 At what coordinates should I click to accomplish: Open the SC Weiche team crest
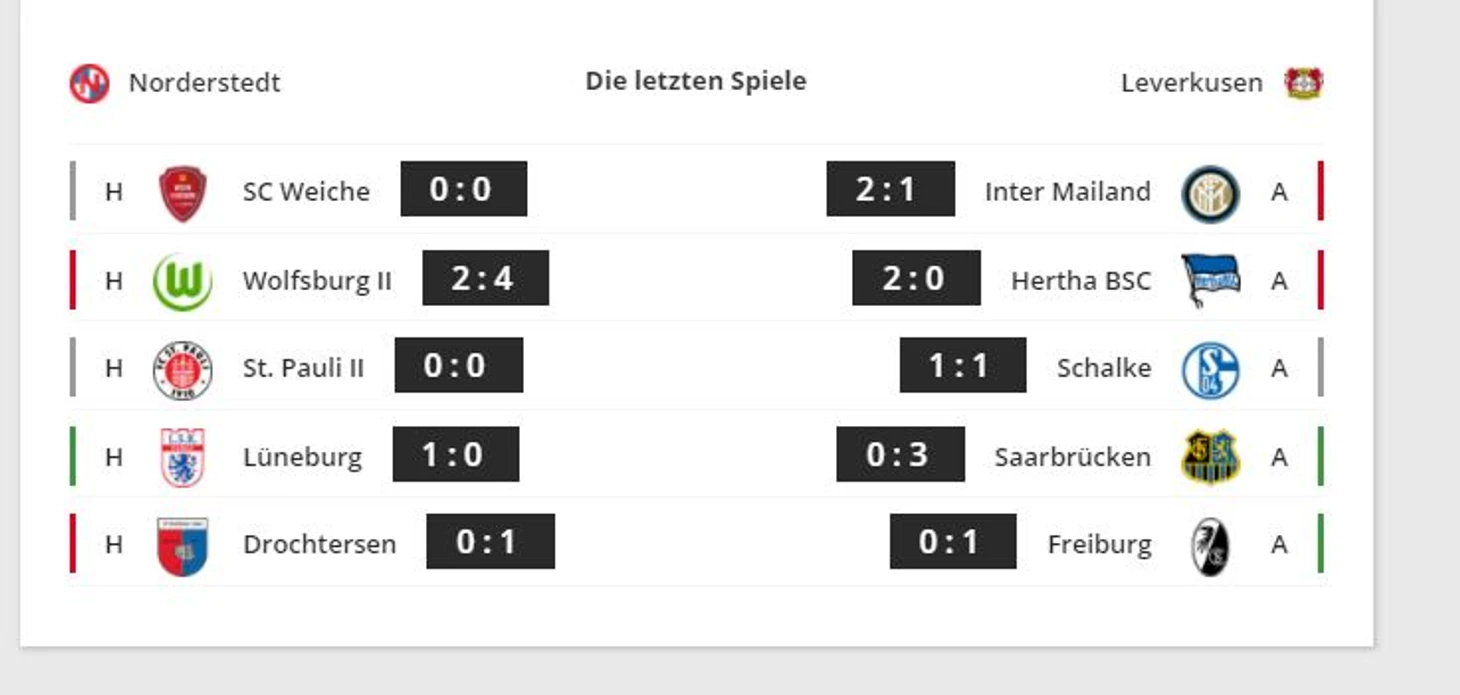(182, 193)
